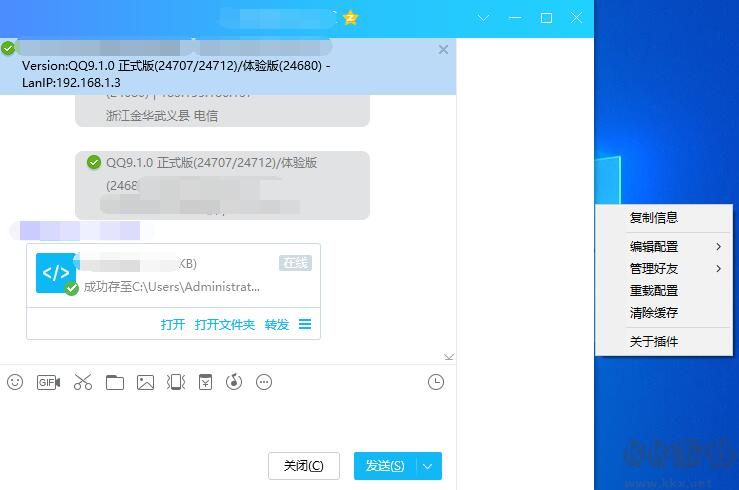Close the chat with 关闭(C) button
Screen dimensions: 739x490
coord(304,466)
